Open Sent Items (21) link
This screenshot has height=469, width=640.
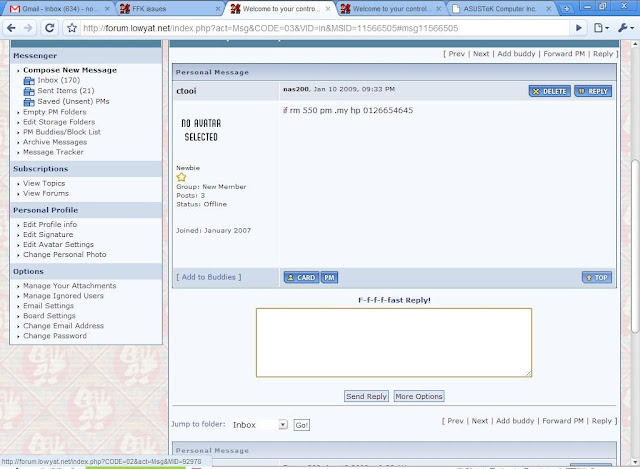pyautogui.click(x=66, y=91)
